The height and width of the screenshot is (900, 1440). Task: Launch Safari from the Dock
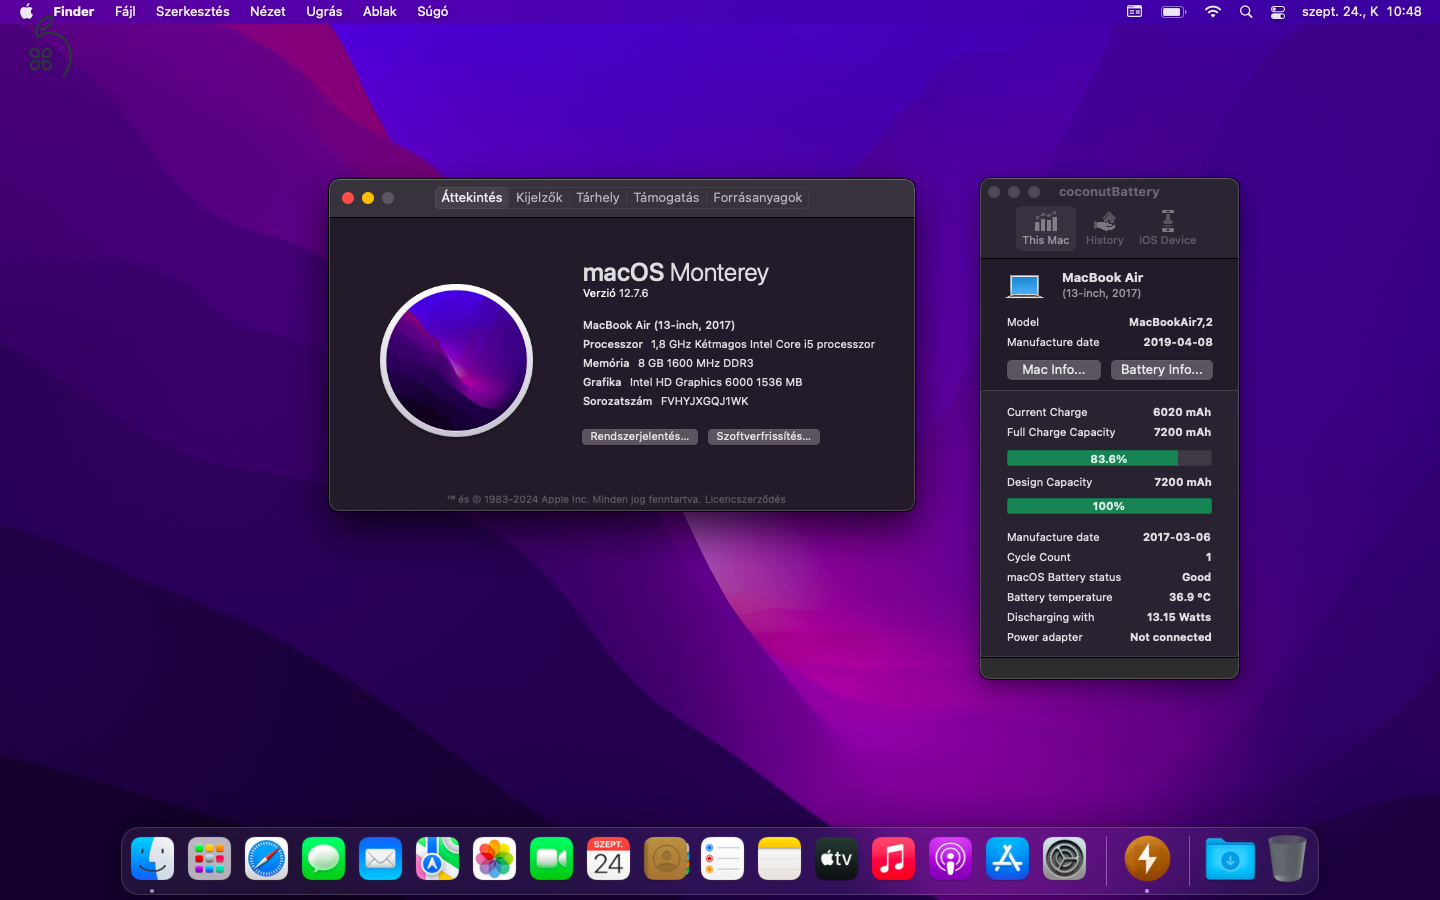[266, 859]
